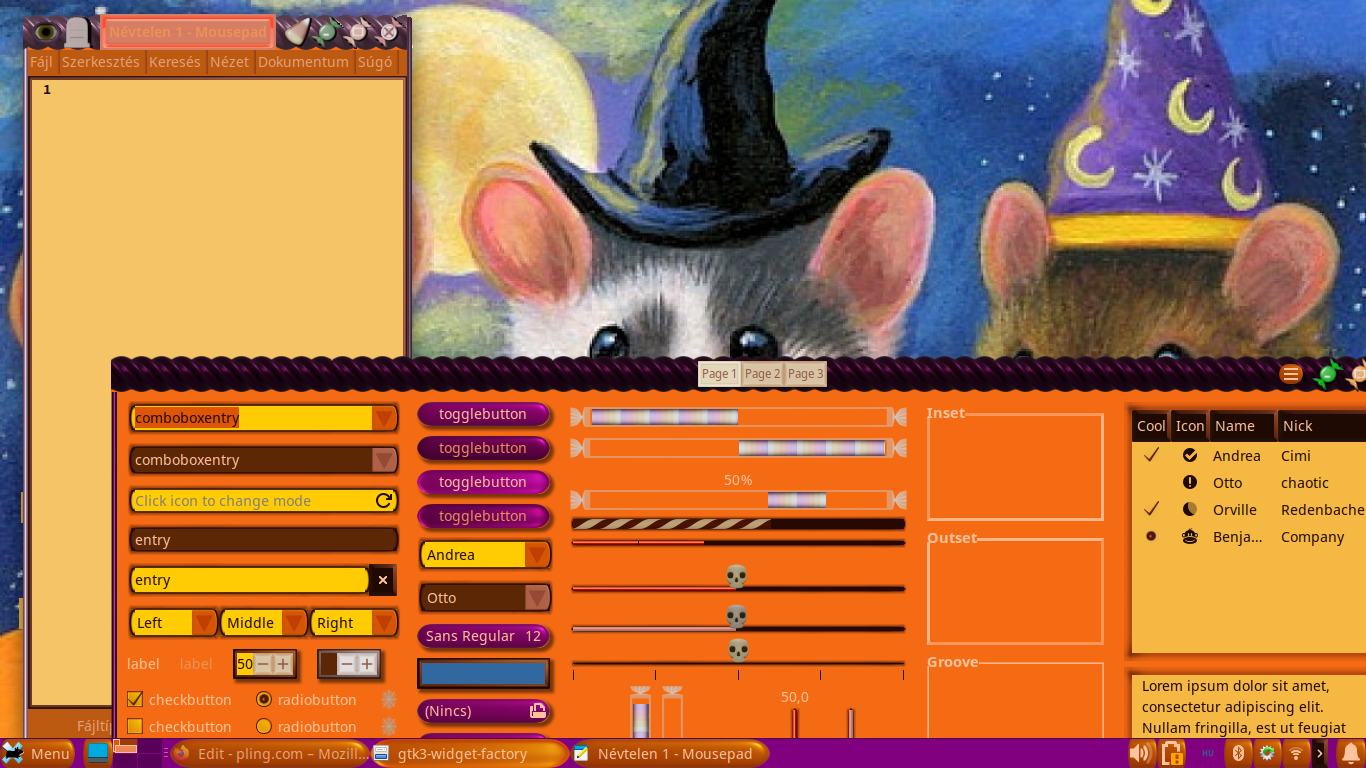Open the hamburger menu in widget factory header

(1291, 374)
